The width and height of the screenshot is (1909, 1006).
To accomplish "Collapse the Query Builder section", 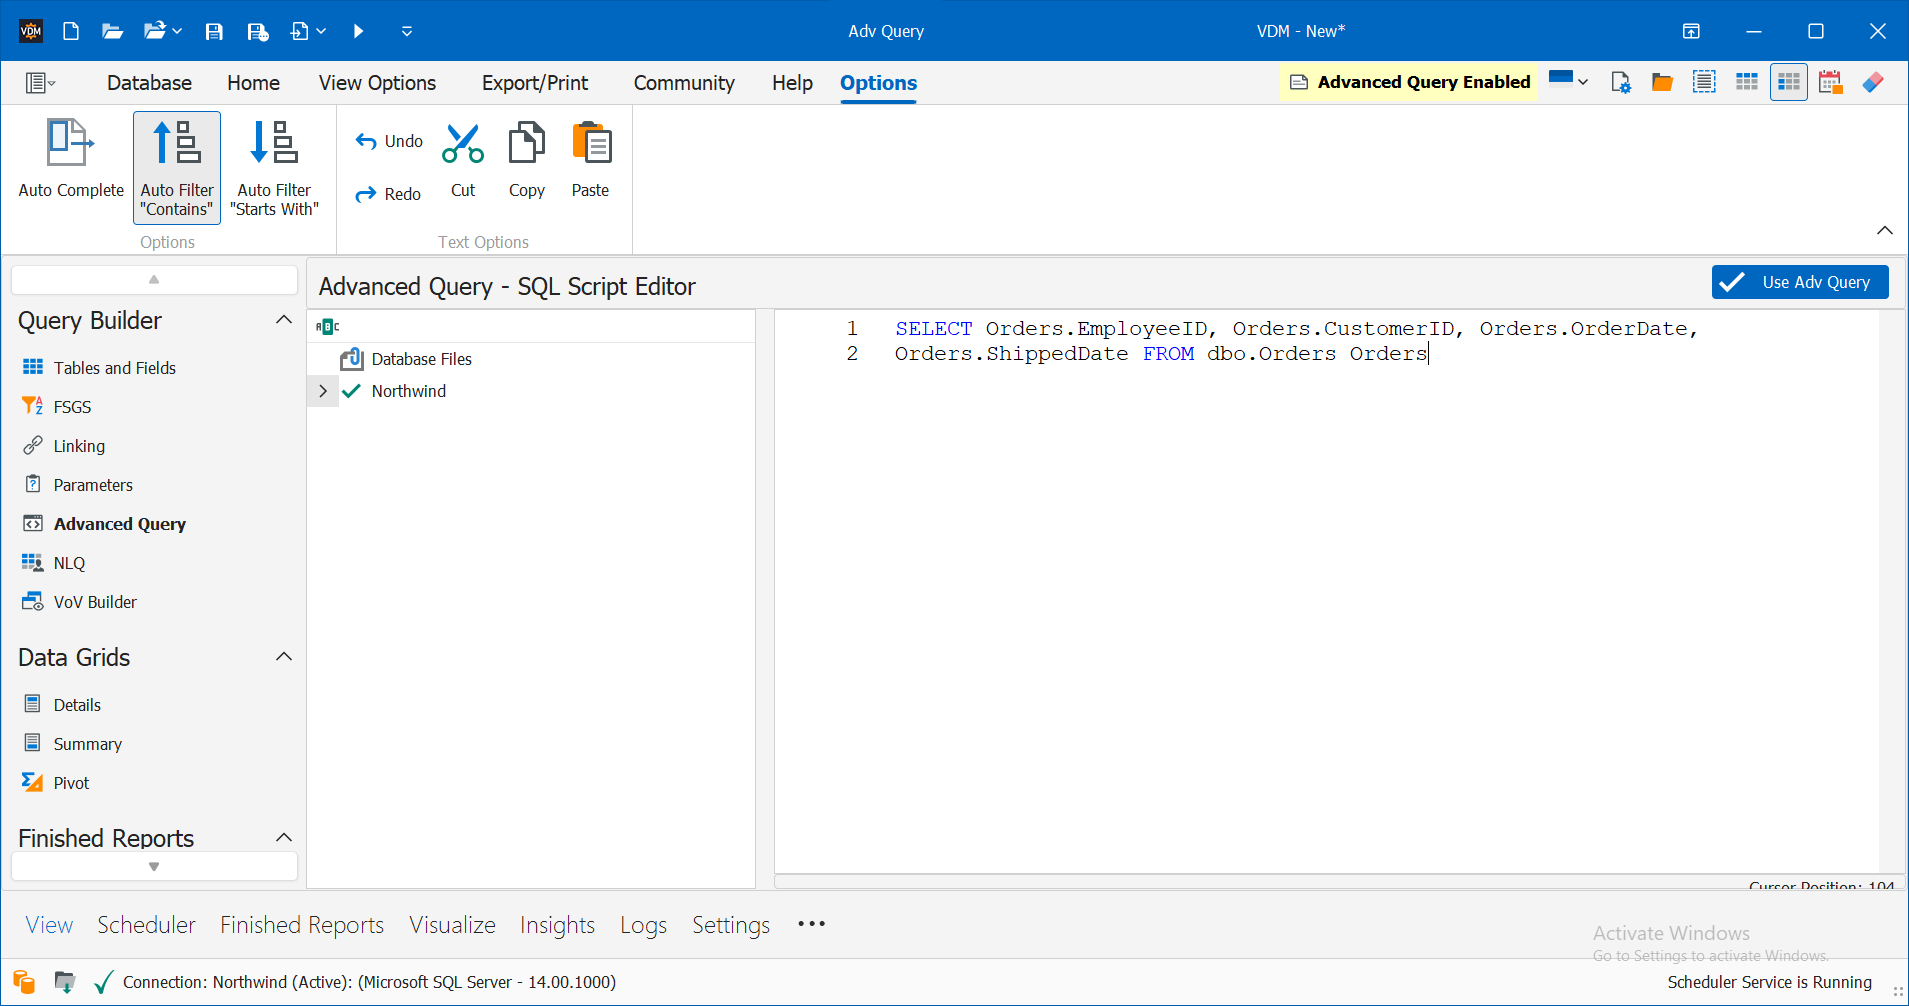I will coord(283,319).
